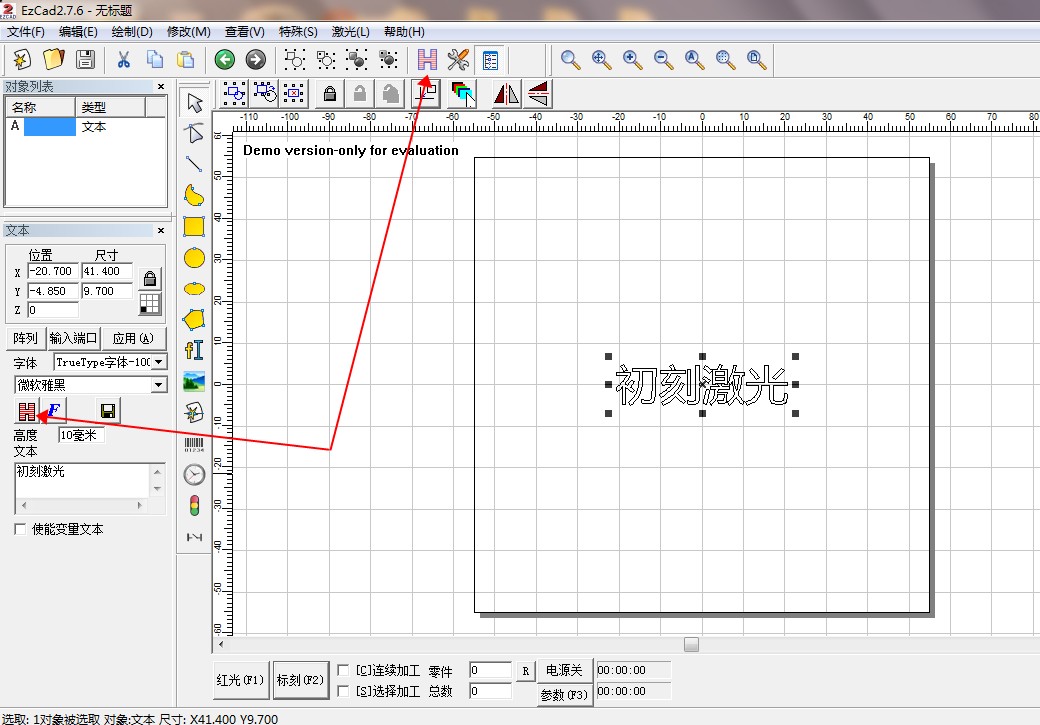Click the timer clock tool icon
This screenshot has width=1040, height=725.
coord(194,474)
